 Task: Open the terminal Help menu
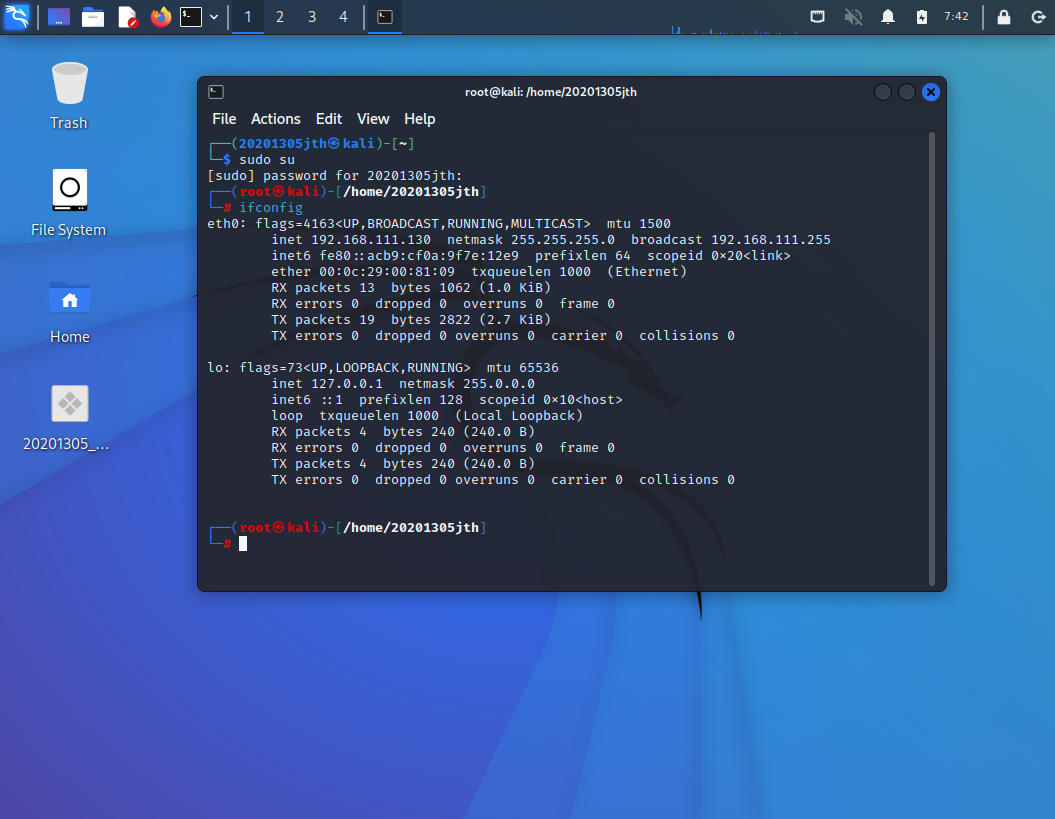point(419,119)
